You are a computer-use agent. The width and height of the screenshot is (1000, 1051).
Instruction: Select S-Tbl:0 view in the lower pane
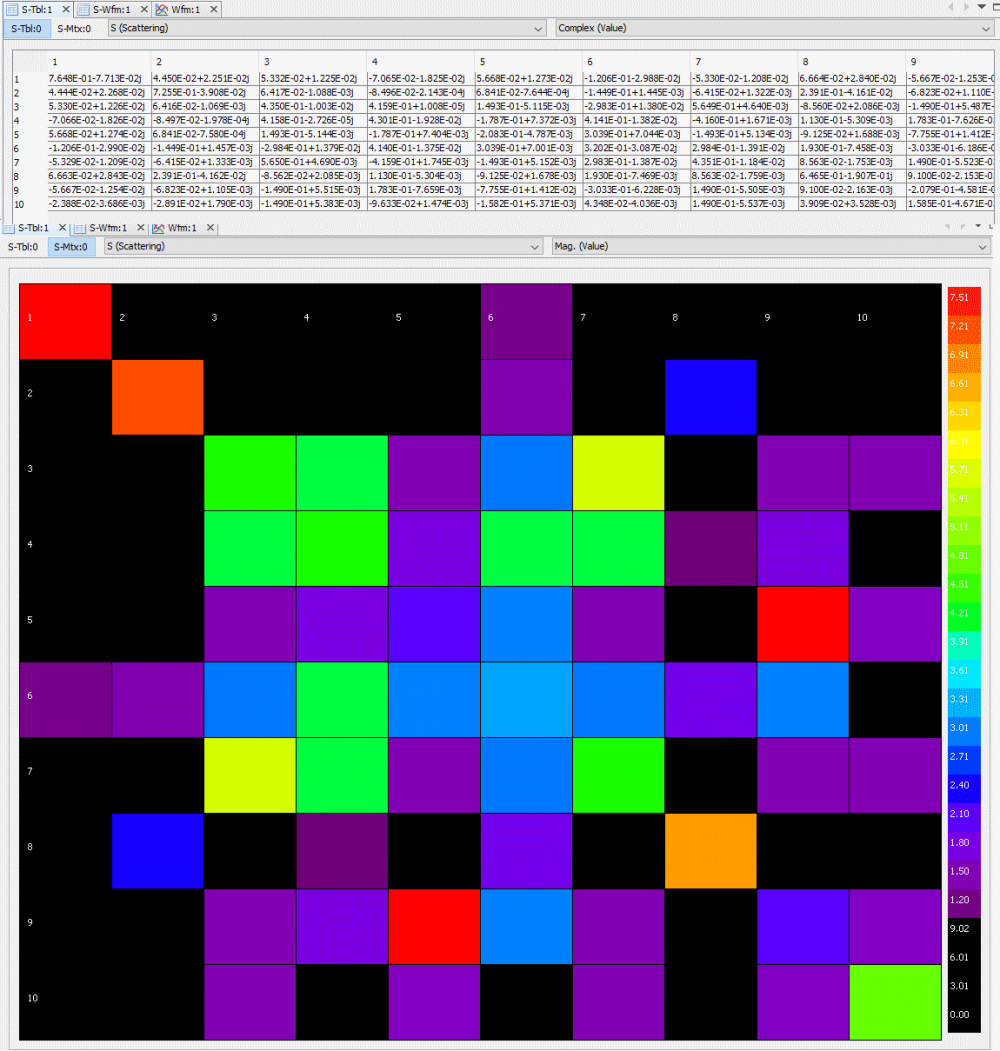click(x=23, y=247)
